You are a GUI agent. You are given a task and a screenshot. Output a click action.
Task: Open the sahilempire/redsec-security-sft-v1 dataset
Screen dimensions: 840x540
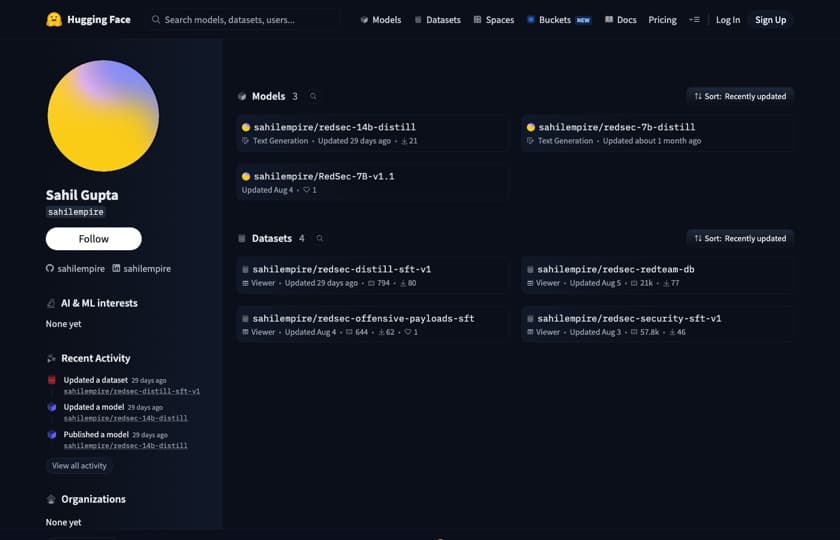[x=657, y=325]
